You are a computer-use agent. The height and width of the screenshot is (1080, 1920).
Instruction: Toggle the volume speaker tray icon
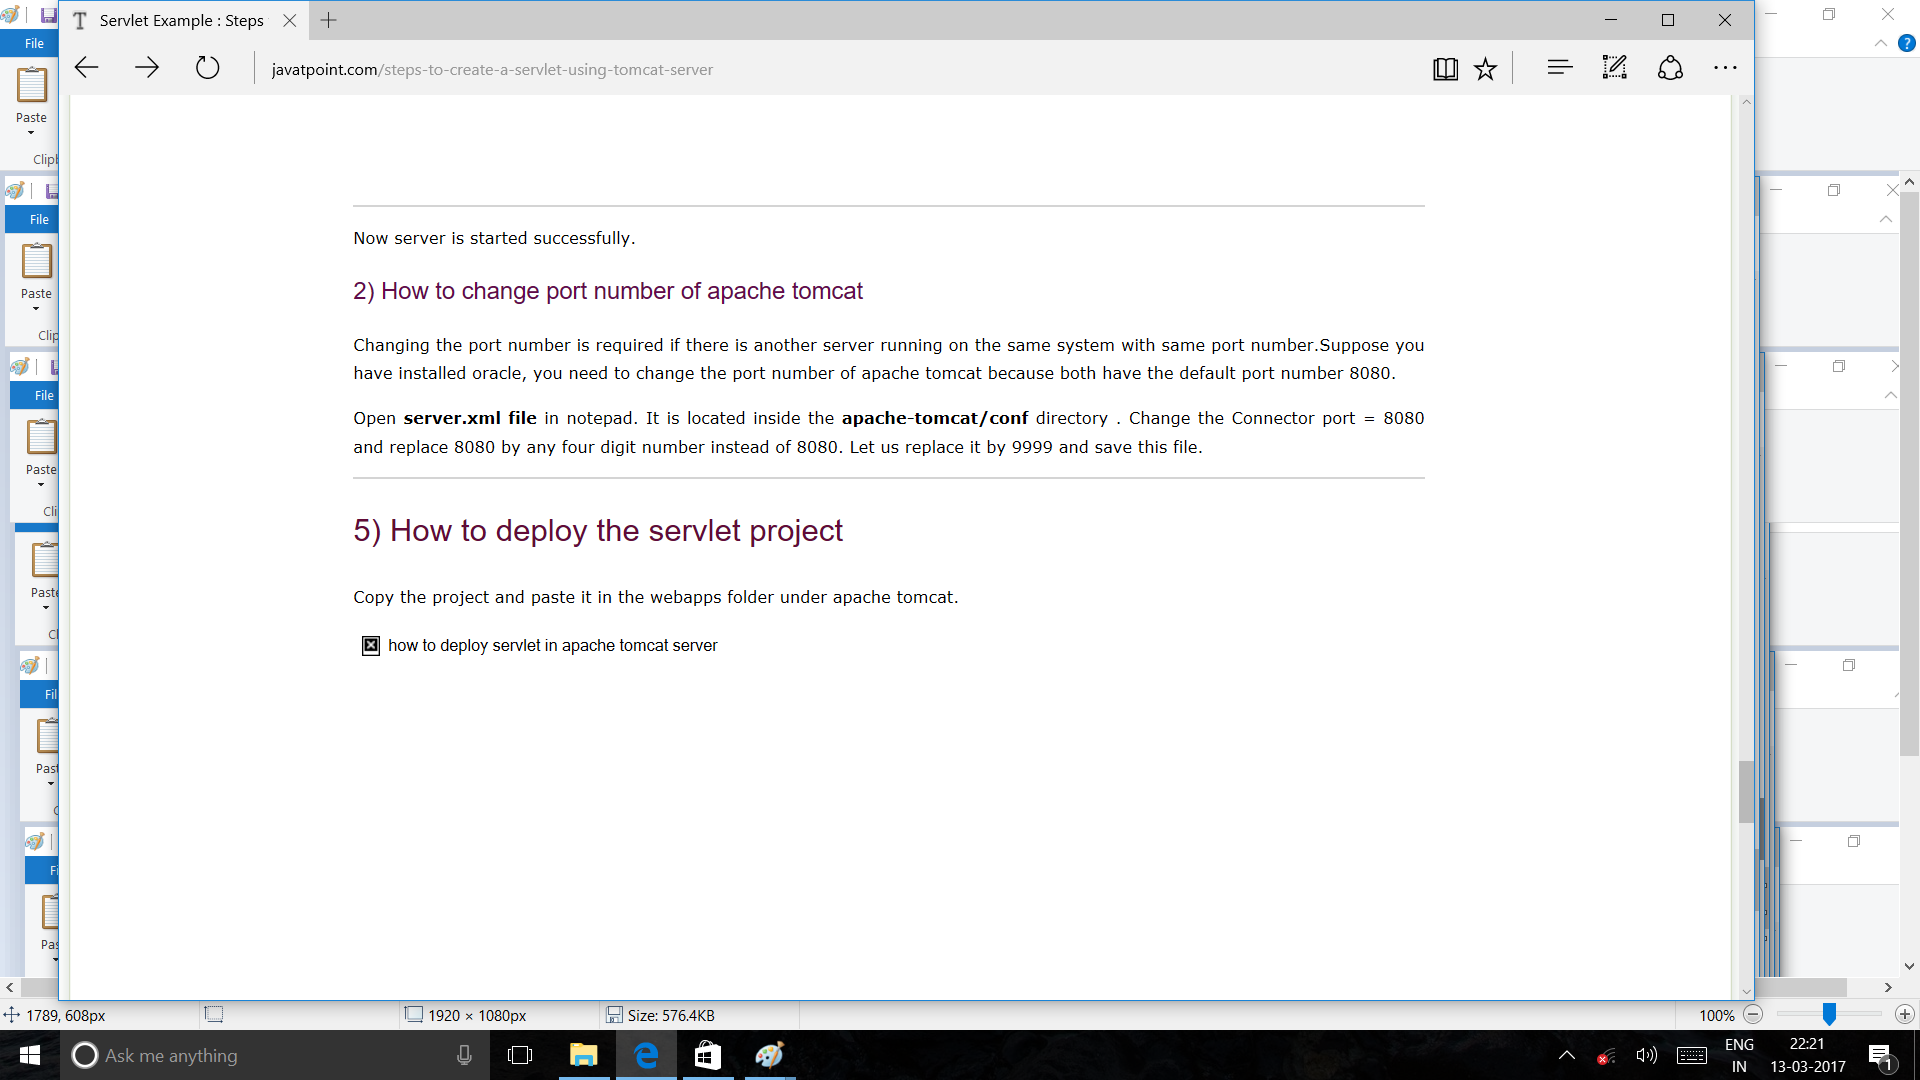pos(1646,1055)
